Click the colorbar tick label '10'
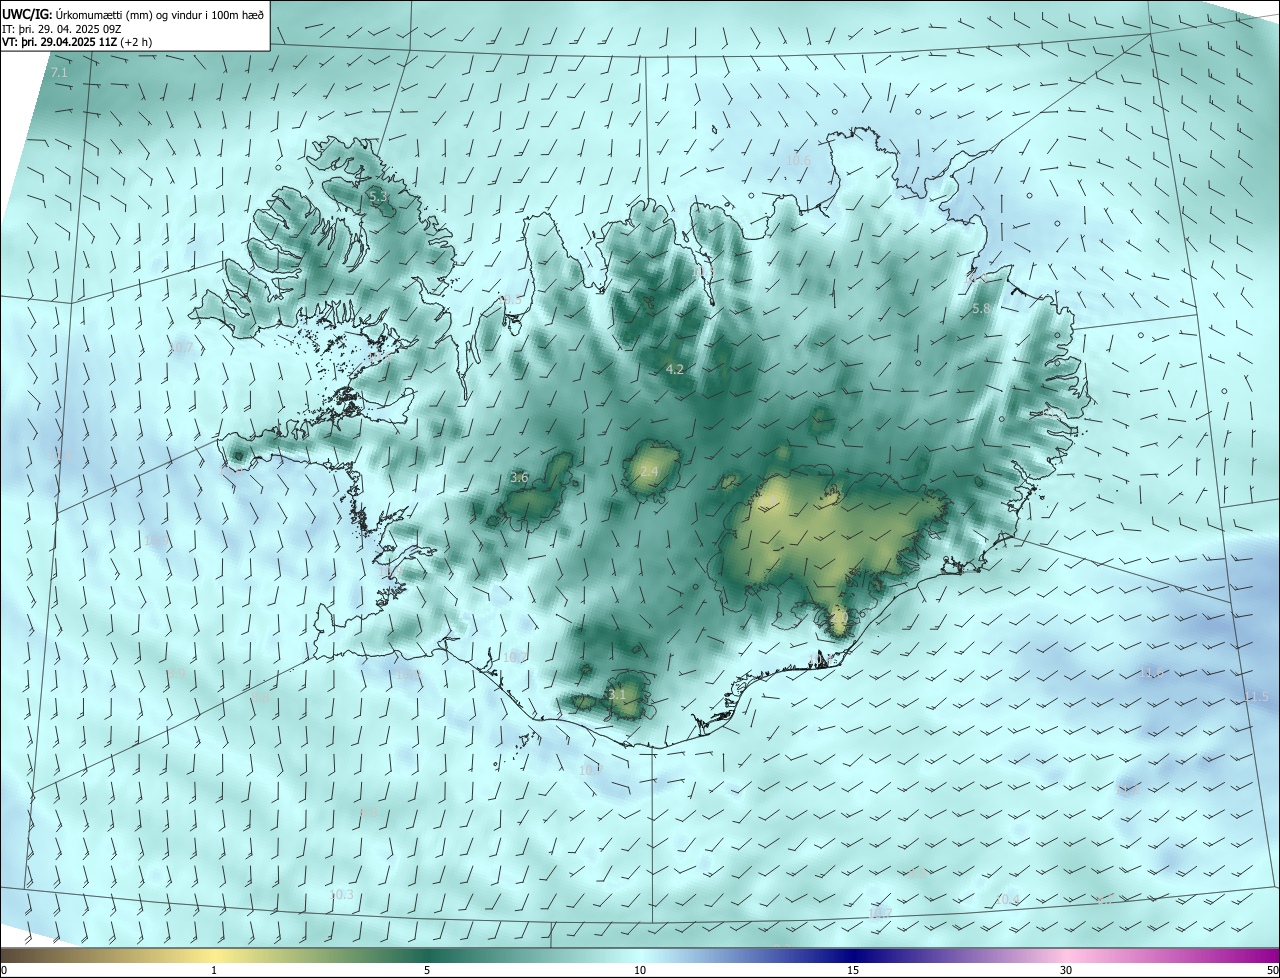Screen dimensions: 1280x978 (x=640, y=970)
